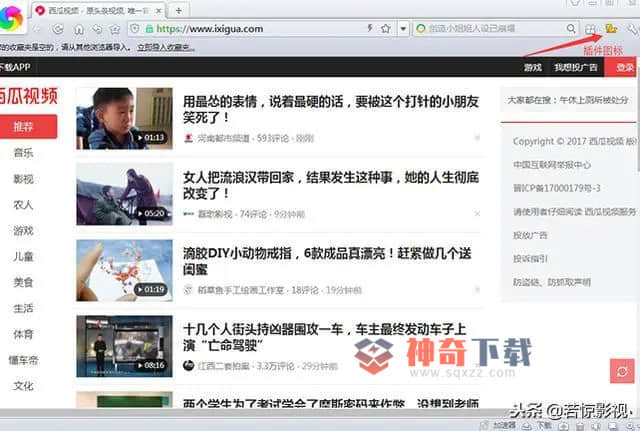Click the search engine logo icon
The width and height of the screenshot is (640, 431).
(420, 29)
